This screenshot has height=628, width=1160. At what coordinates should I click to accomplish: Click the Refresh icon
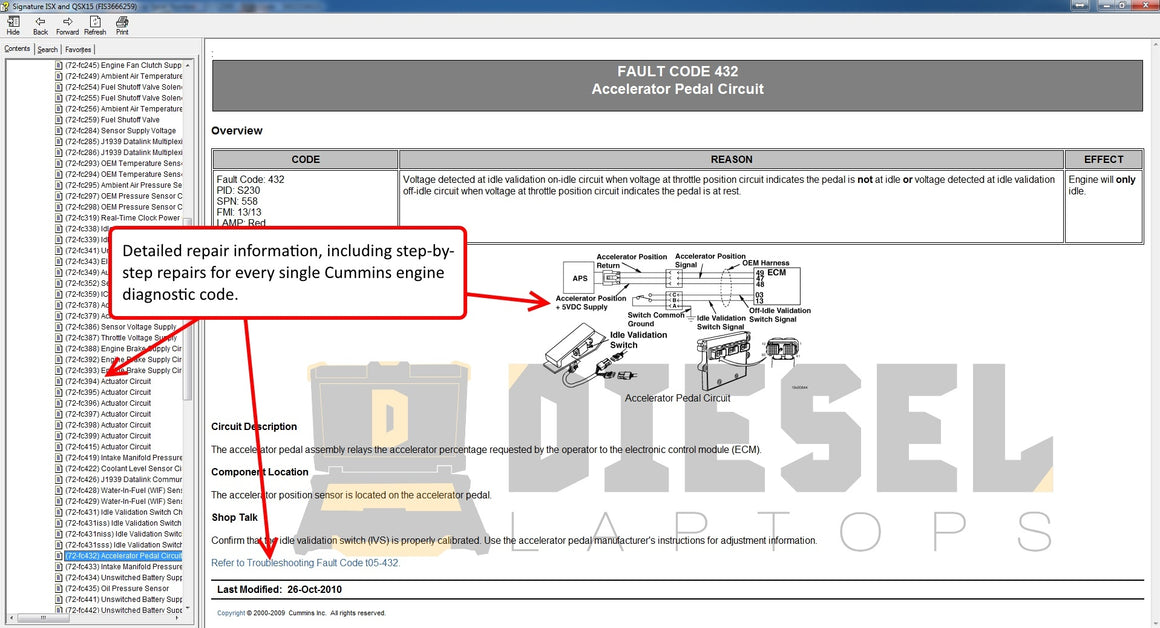click(x=95, y=25)
